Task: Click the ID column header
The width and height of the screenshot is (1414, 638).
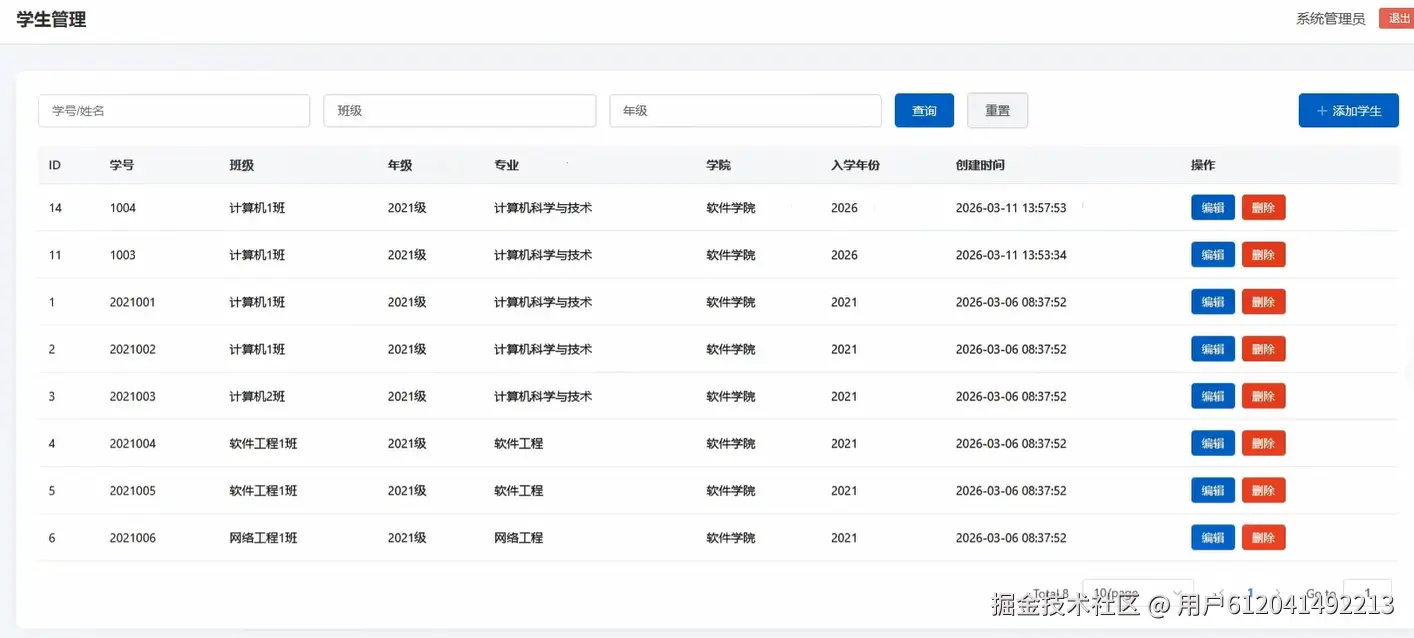Action: (55, 165)
